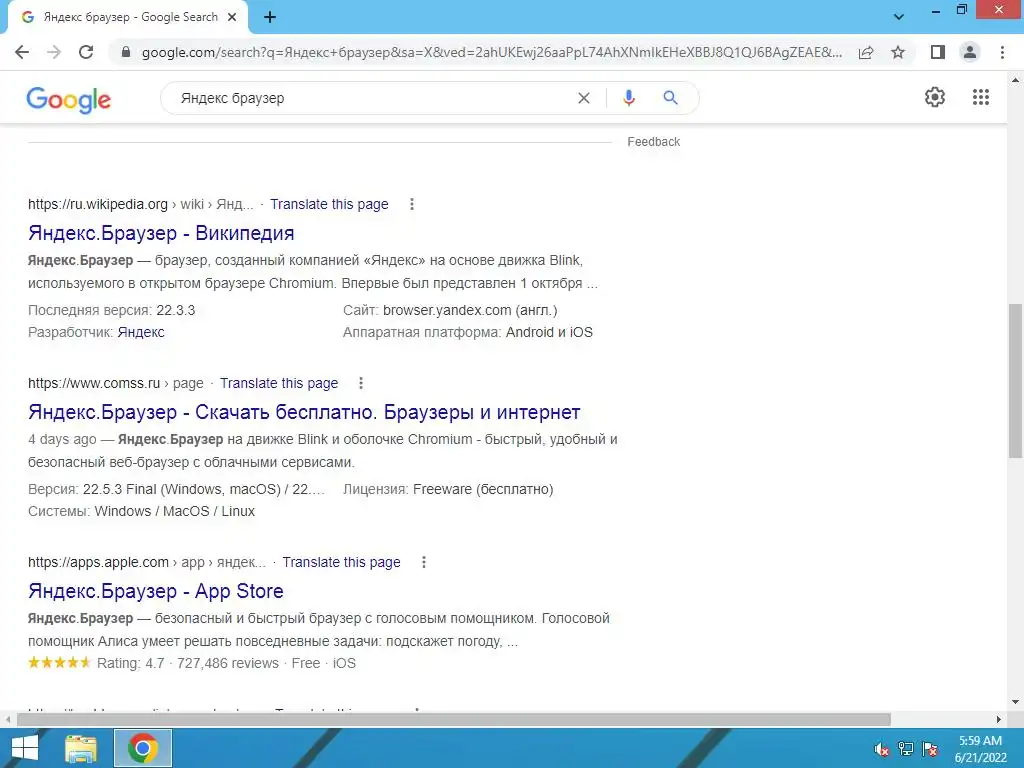Click the 22.3.3 latest version value
The height and width of the screenshot is (768, 1024).
tap(176, 310)
